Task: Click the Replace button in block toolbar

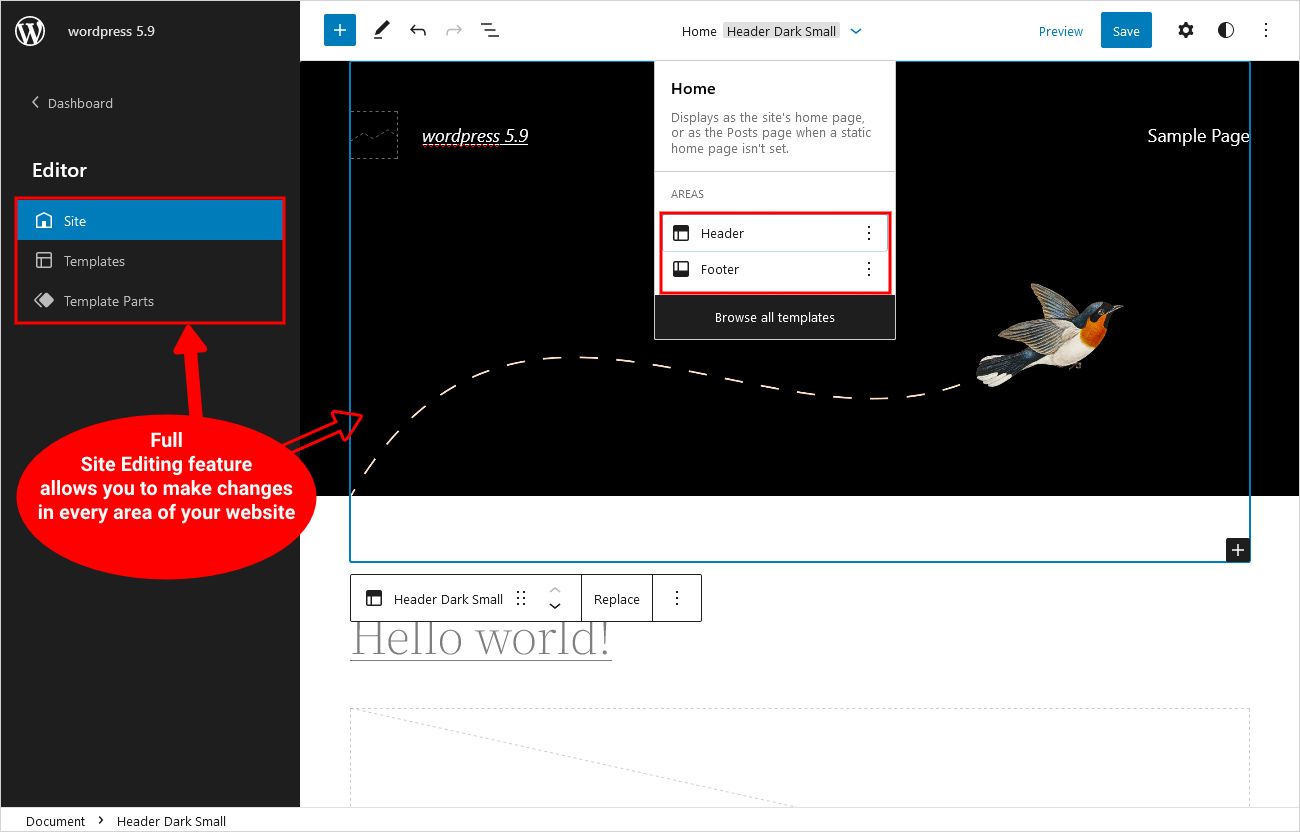Action: 616,599
